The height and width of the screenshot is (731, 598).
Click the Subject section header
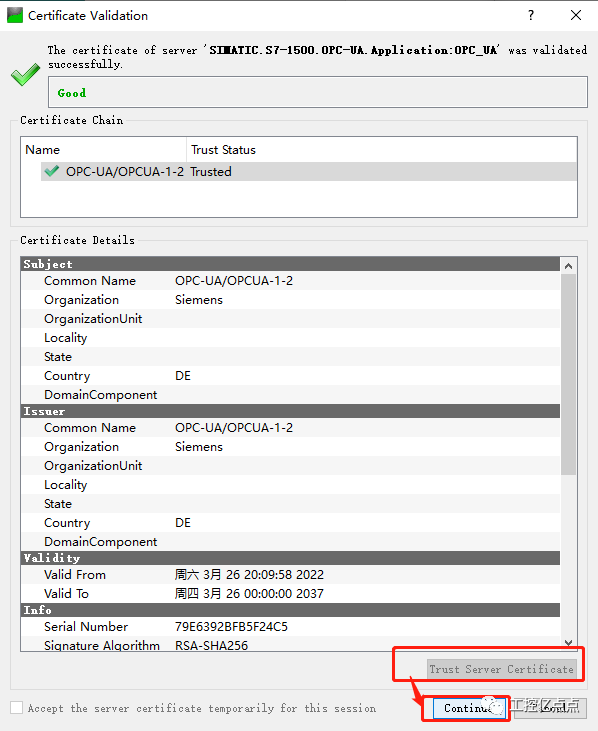(x=290, y=264)
